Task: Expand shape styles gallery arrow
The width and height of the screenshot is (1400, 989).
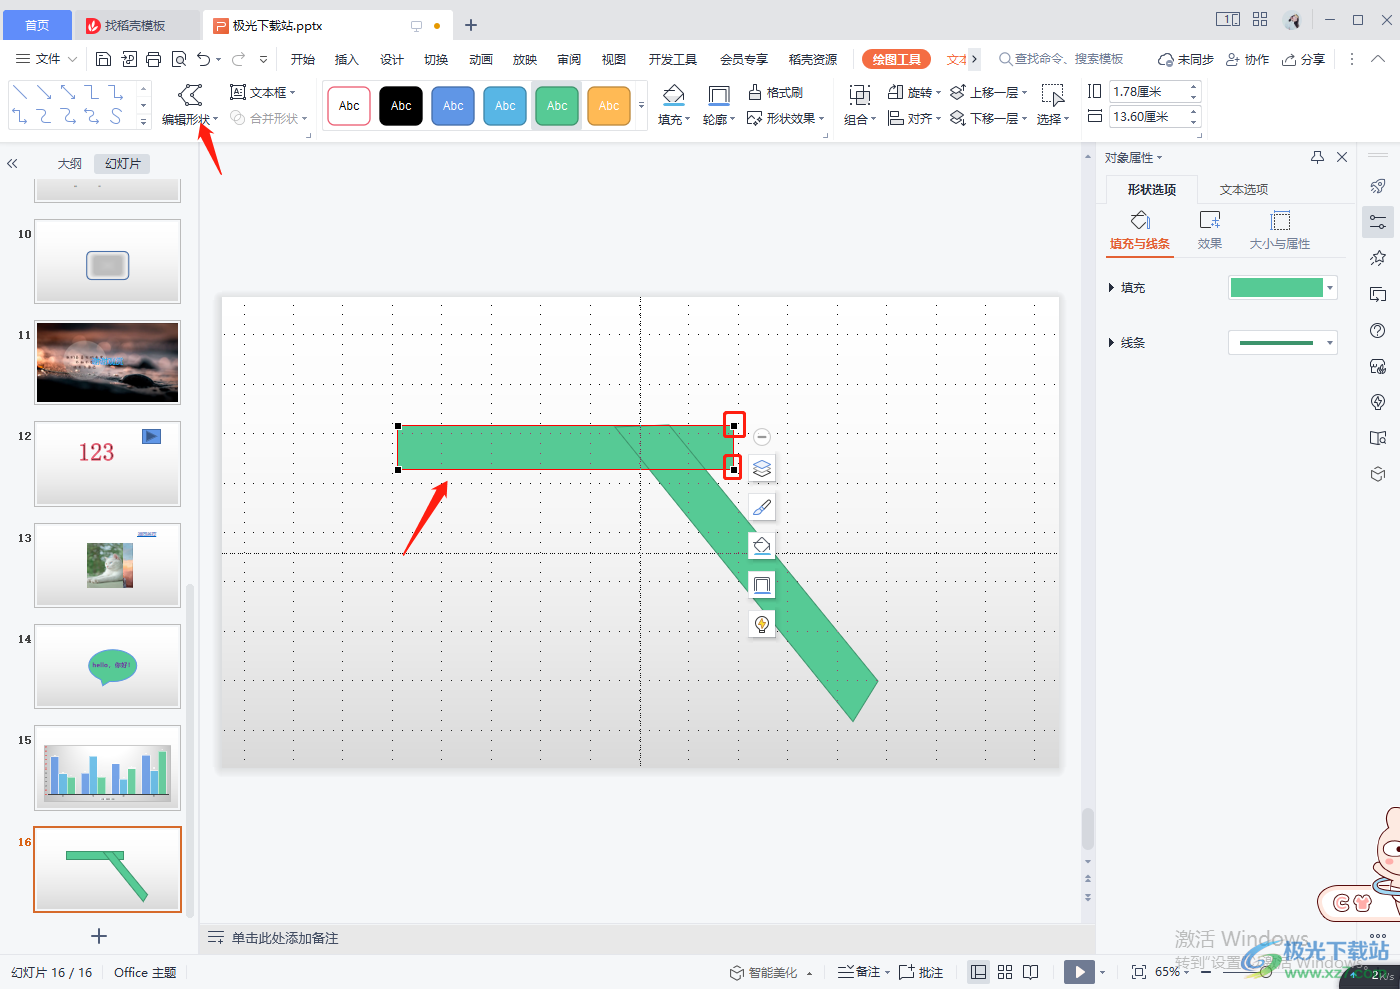Action: [641, 105]
